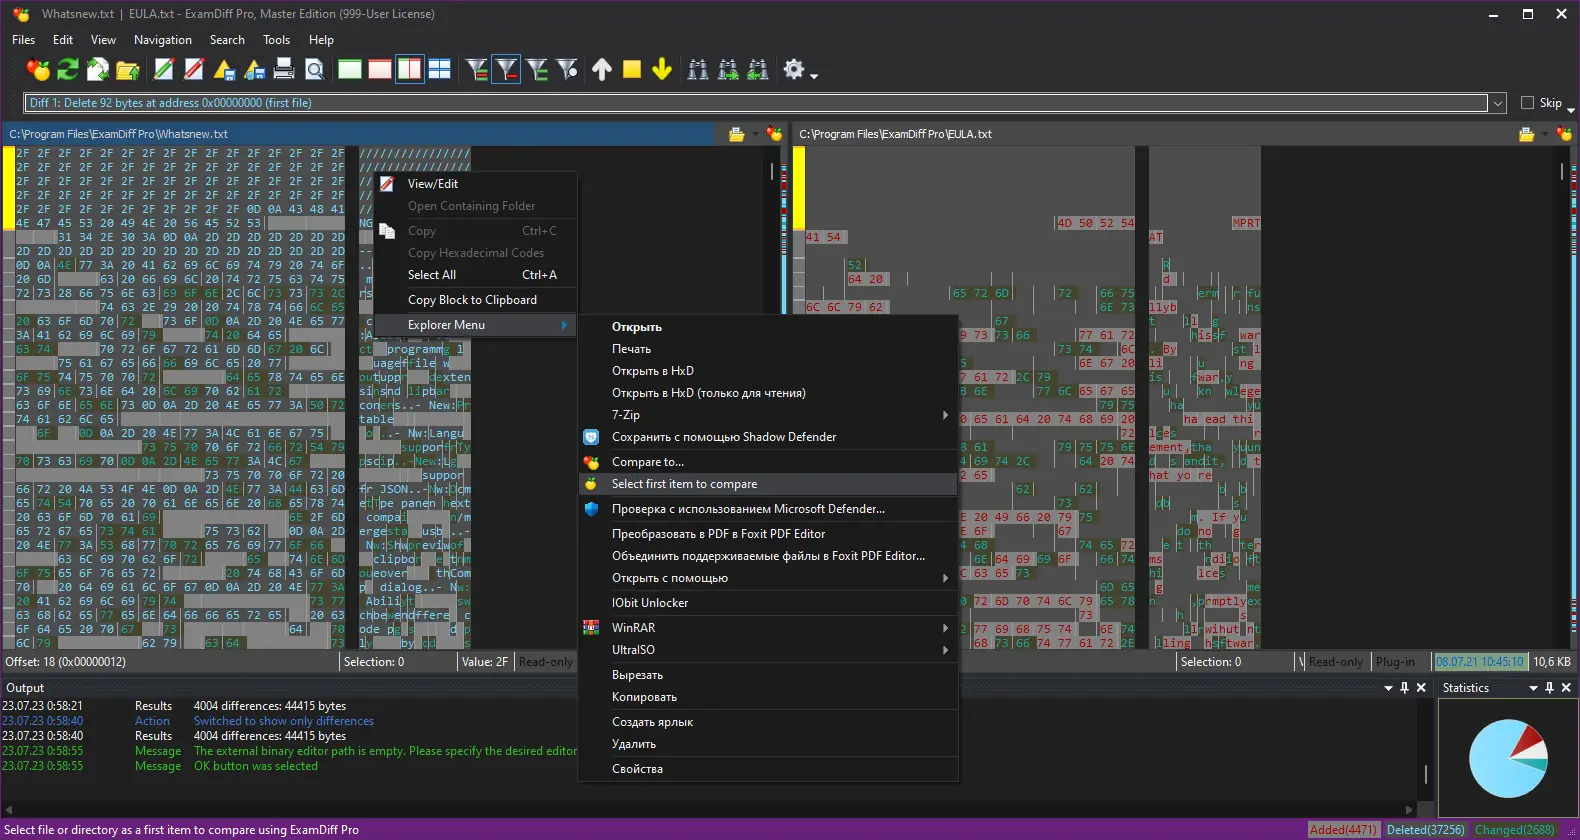Image resolution: width=1580 pixels, height=840 pixels.
Task: Open the Diff 1 differences combo box dropdown
Action: pos(1497,103)
